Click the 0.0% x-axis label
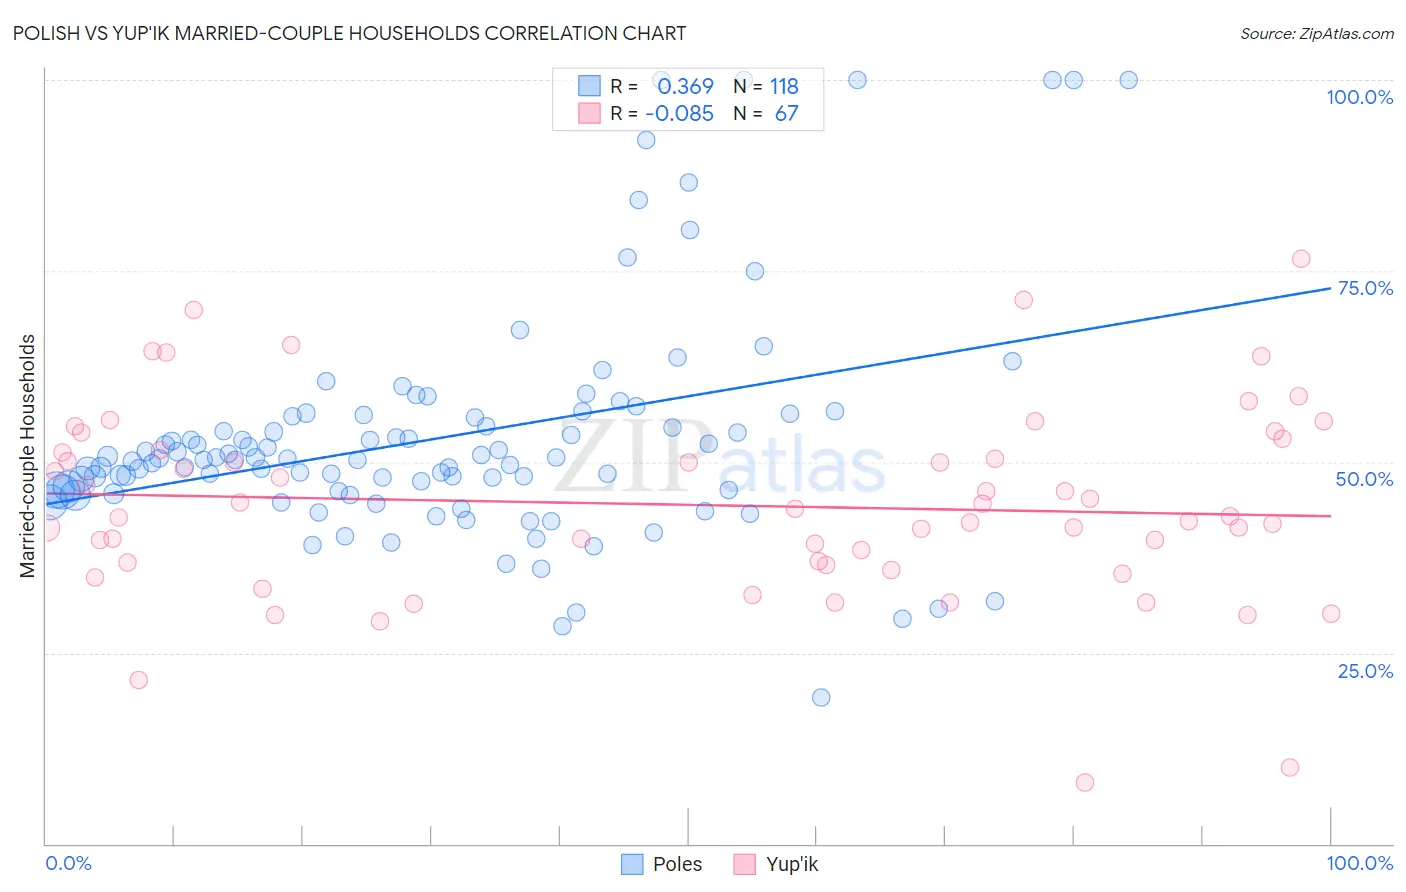The height and width of the screenshot is (892, 1406). tap(68, 863)
